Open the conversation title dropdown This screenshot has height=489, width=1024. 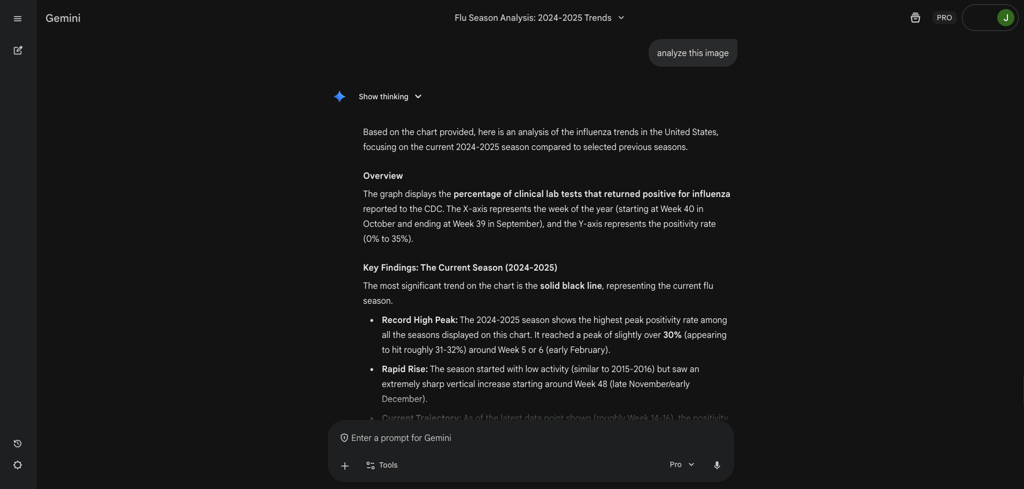[x=539, y=18]
